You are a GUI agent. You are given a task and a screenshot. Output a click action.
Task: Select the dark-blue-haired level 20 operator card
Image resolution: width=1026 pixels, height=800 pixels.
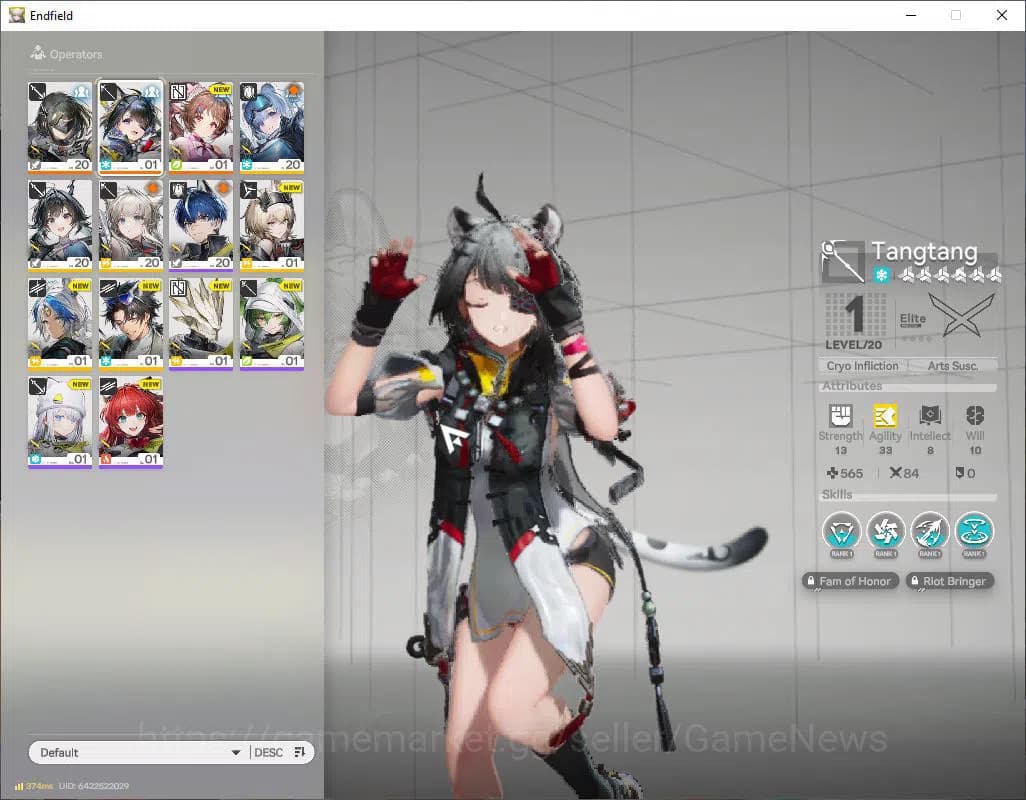point(202,226)
